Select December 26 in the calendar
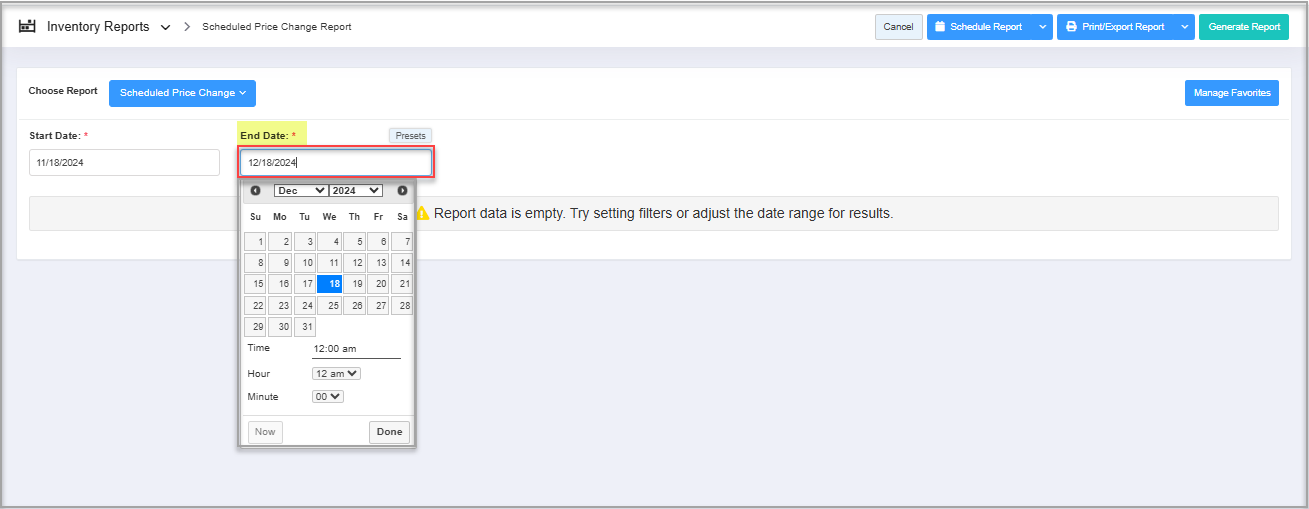1309x509 pixels. tap(354, 306)
